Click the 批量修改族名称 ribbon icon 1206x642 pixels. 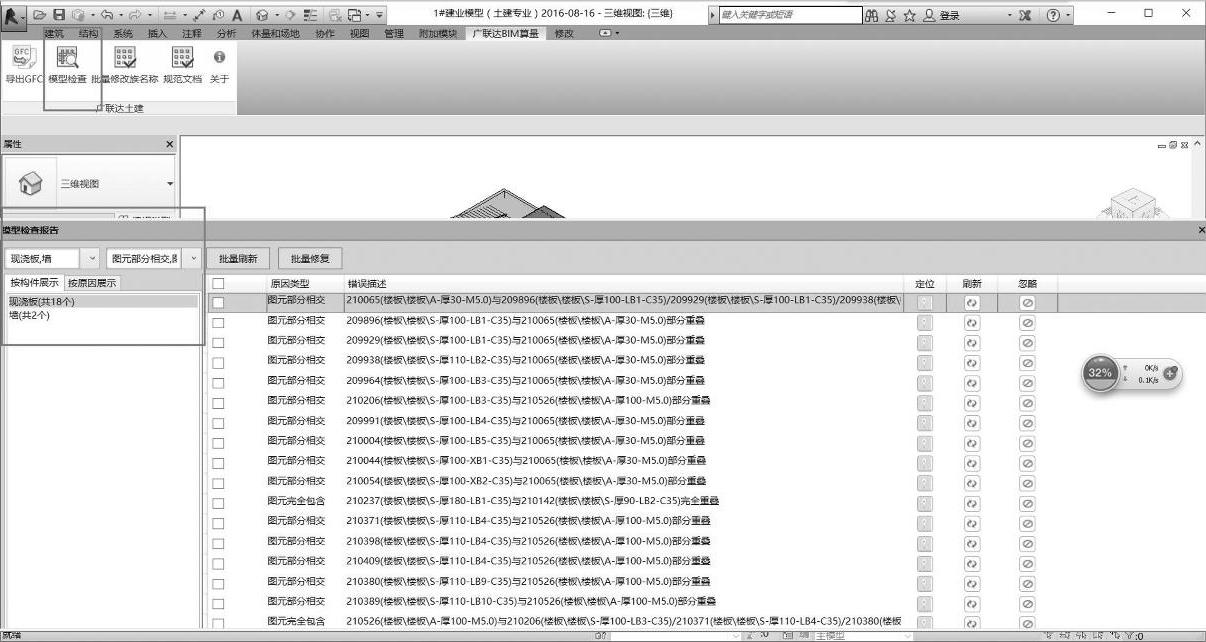[125, 60]
